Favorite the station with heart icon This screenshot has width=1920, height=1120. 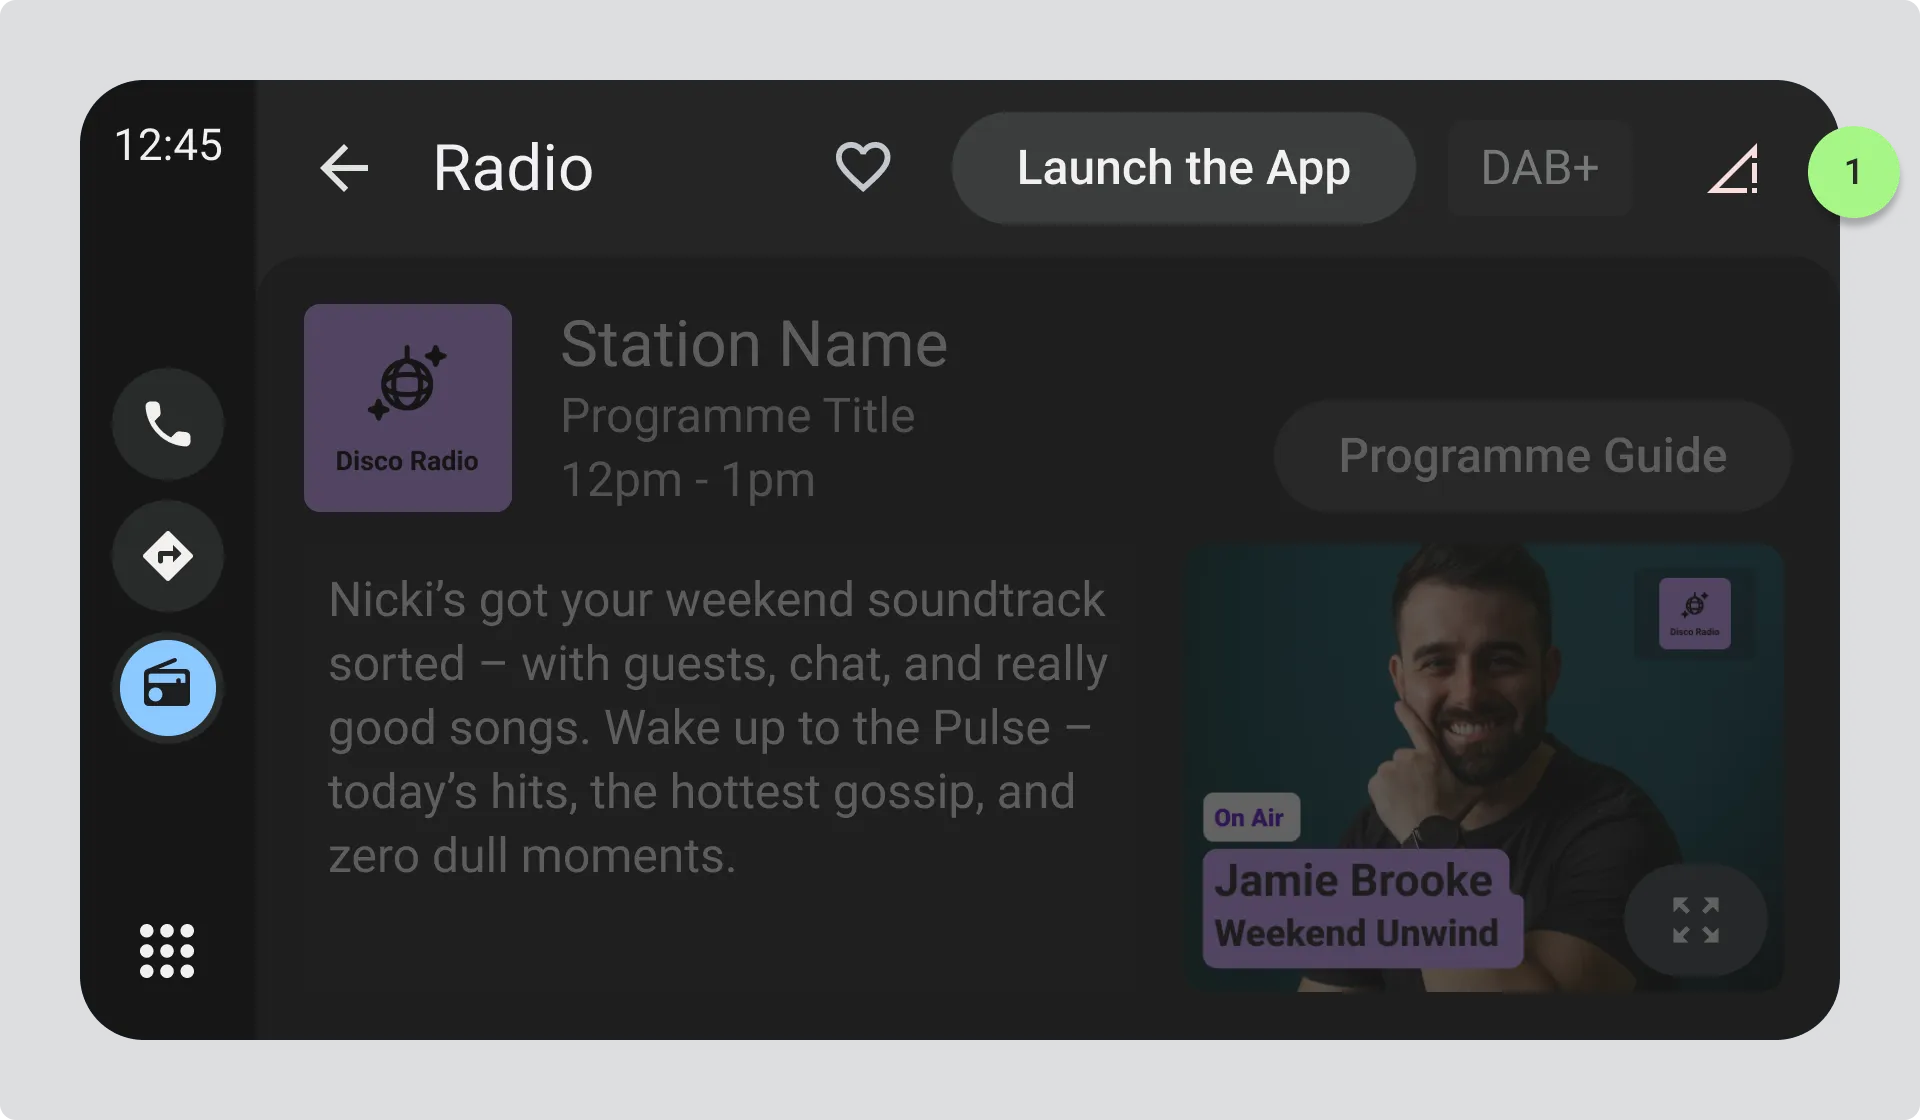pos(862,167)
